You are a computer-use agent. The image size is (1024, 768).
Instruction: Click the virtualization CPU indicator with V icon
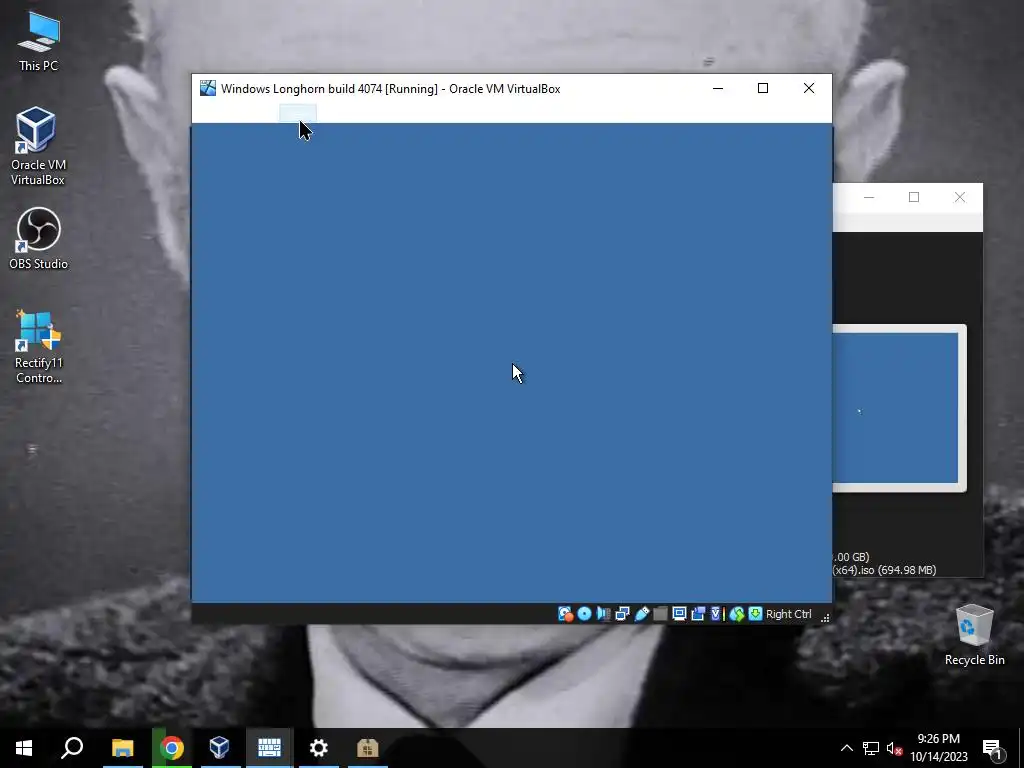coord(717,614)
